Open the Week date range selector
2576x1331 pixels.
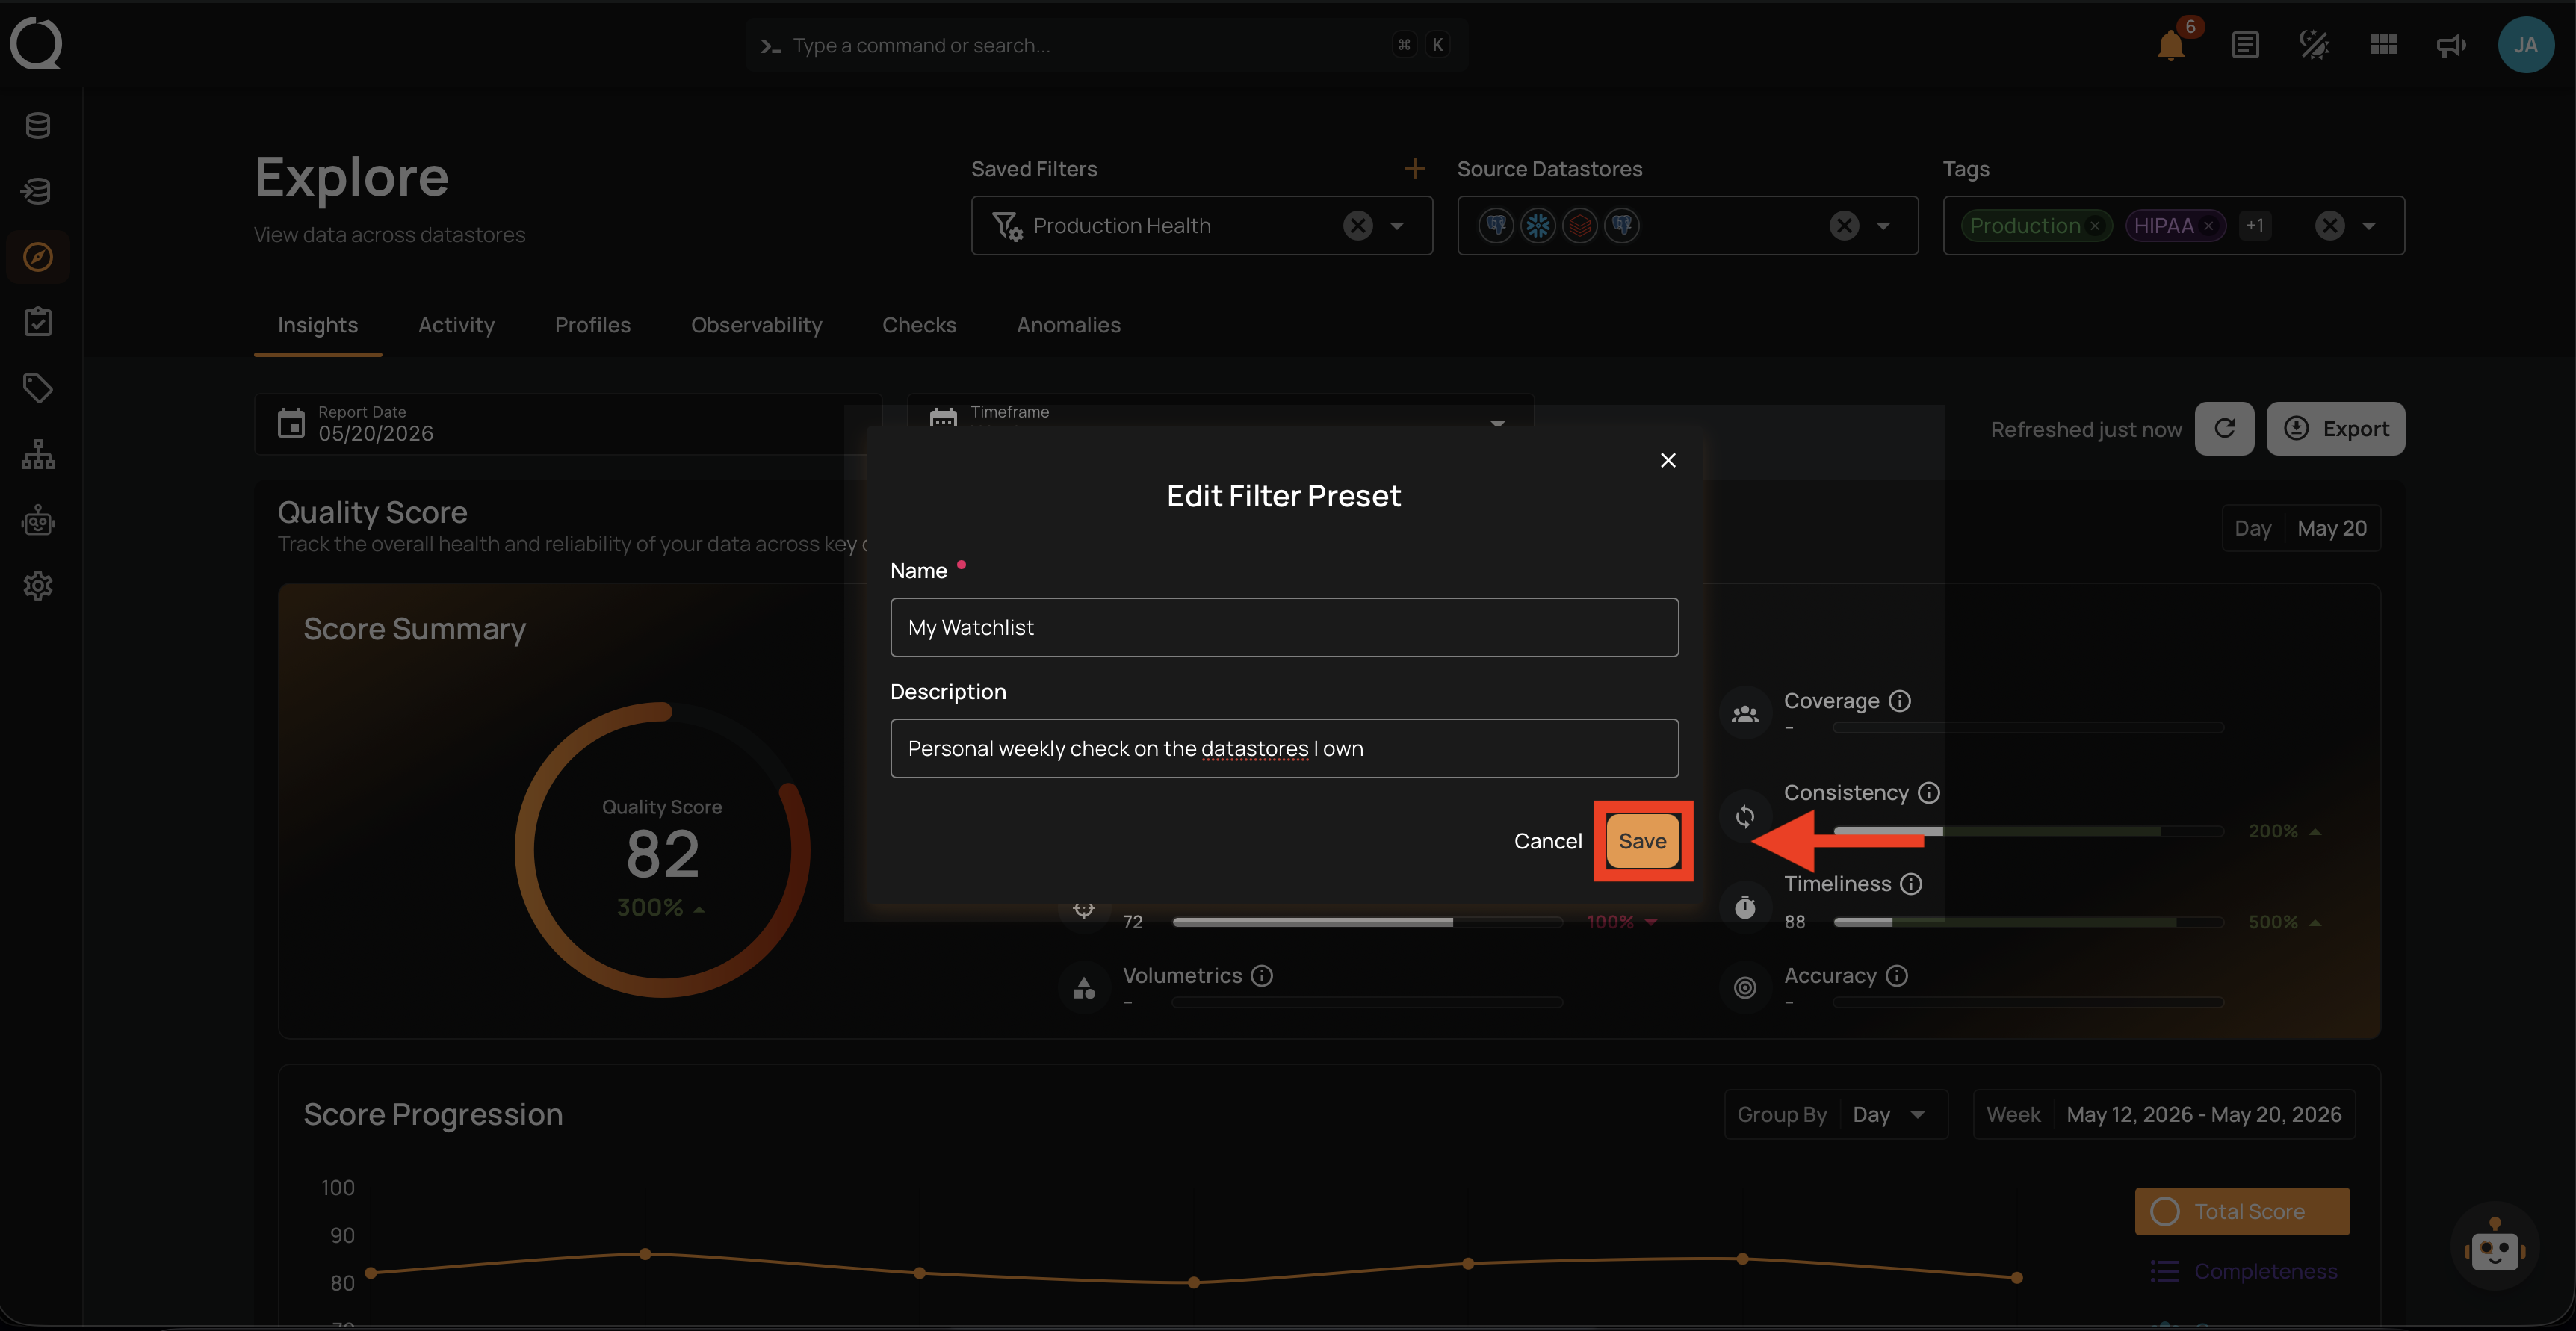pyautogui.click(x=2163, y=1114)
